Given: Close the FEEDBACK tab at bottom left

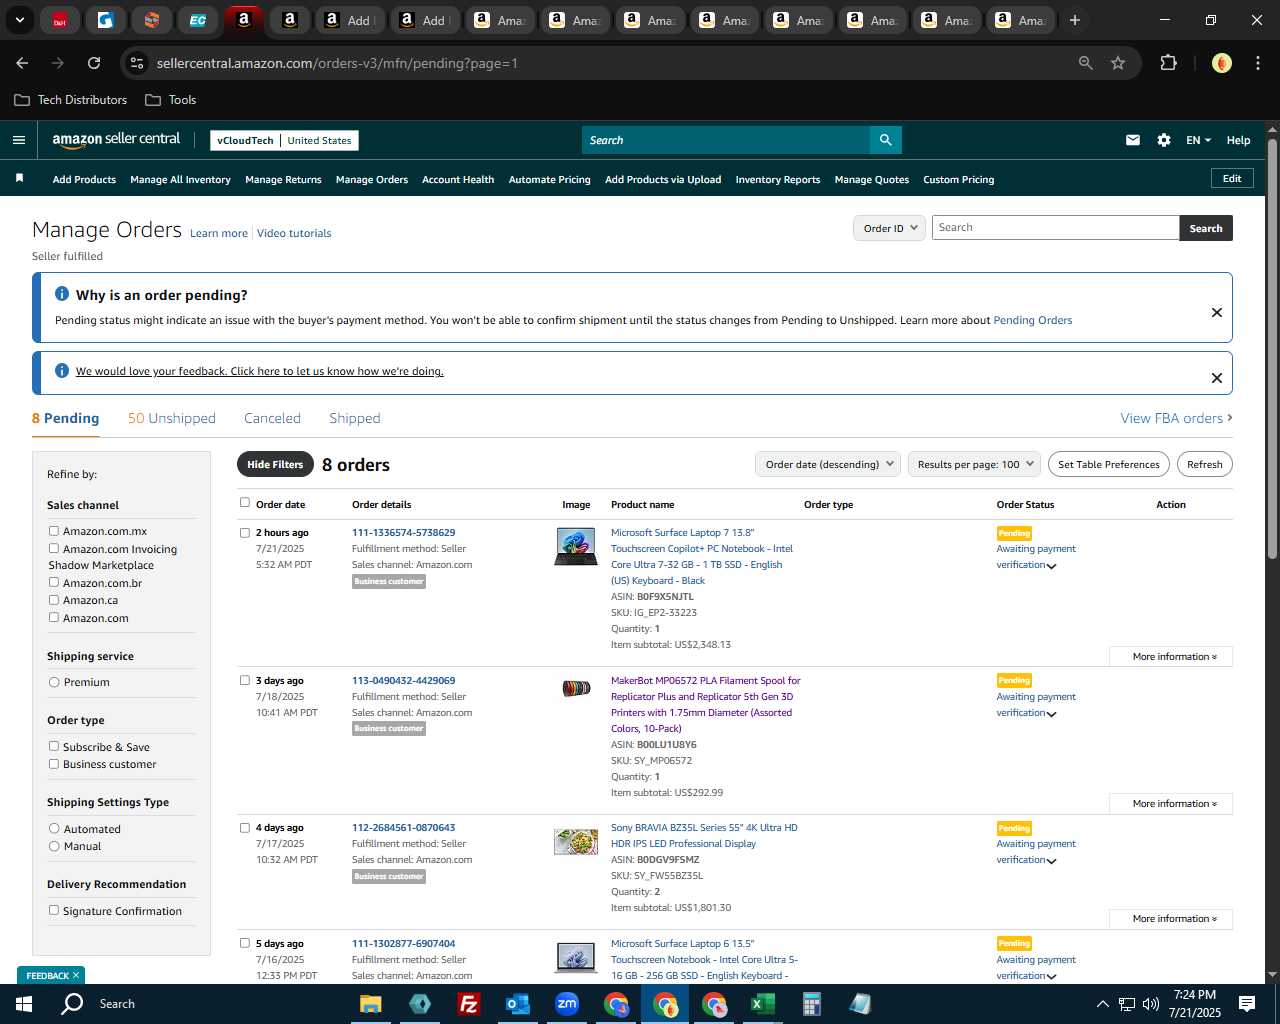Looking at the screenshot, I should (x=76, y=975).
